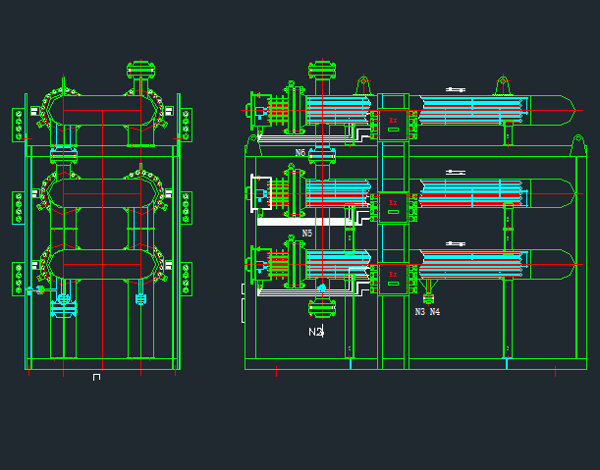Viewport: 600px width, 470px height.
Task: Pick the N4 nozzle label
Action: point(435,312)
